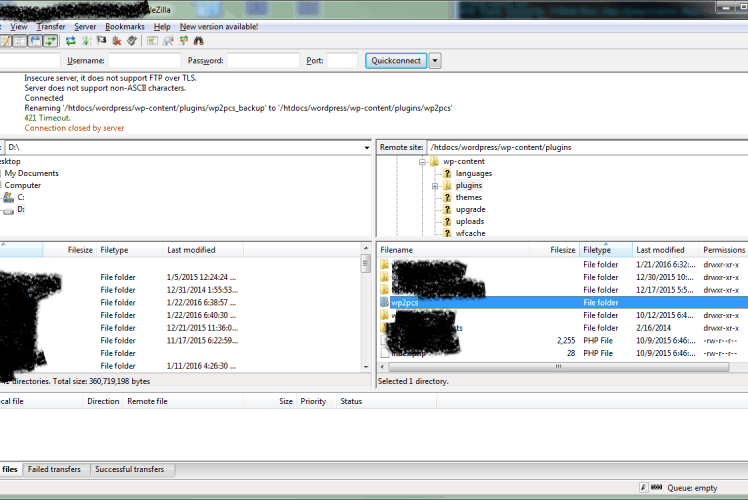Click the binoculars file search icon
The width and height of the screenshot is (748, 500).
click(198, 41)
